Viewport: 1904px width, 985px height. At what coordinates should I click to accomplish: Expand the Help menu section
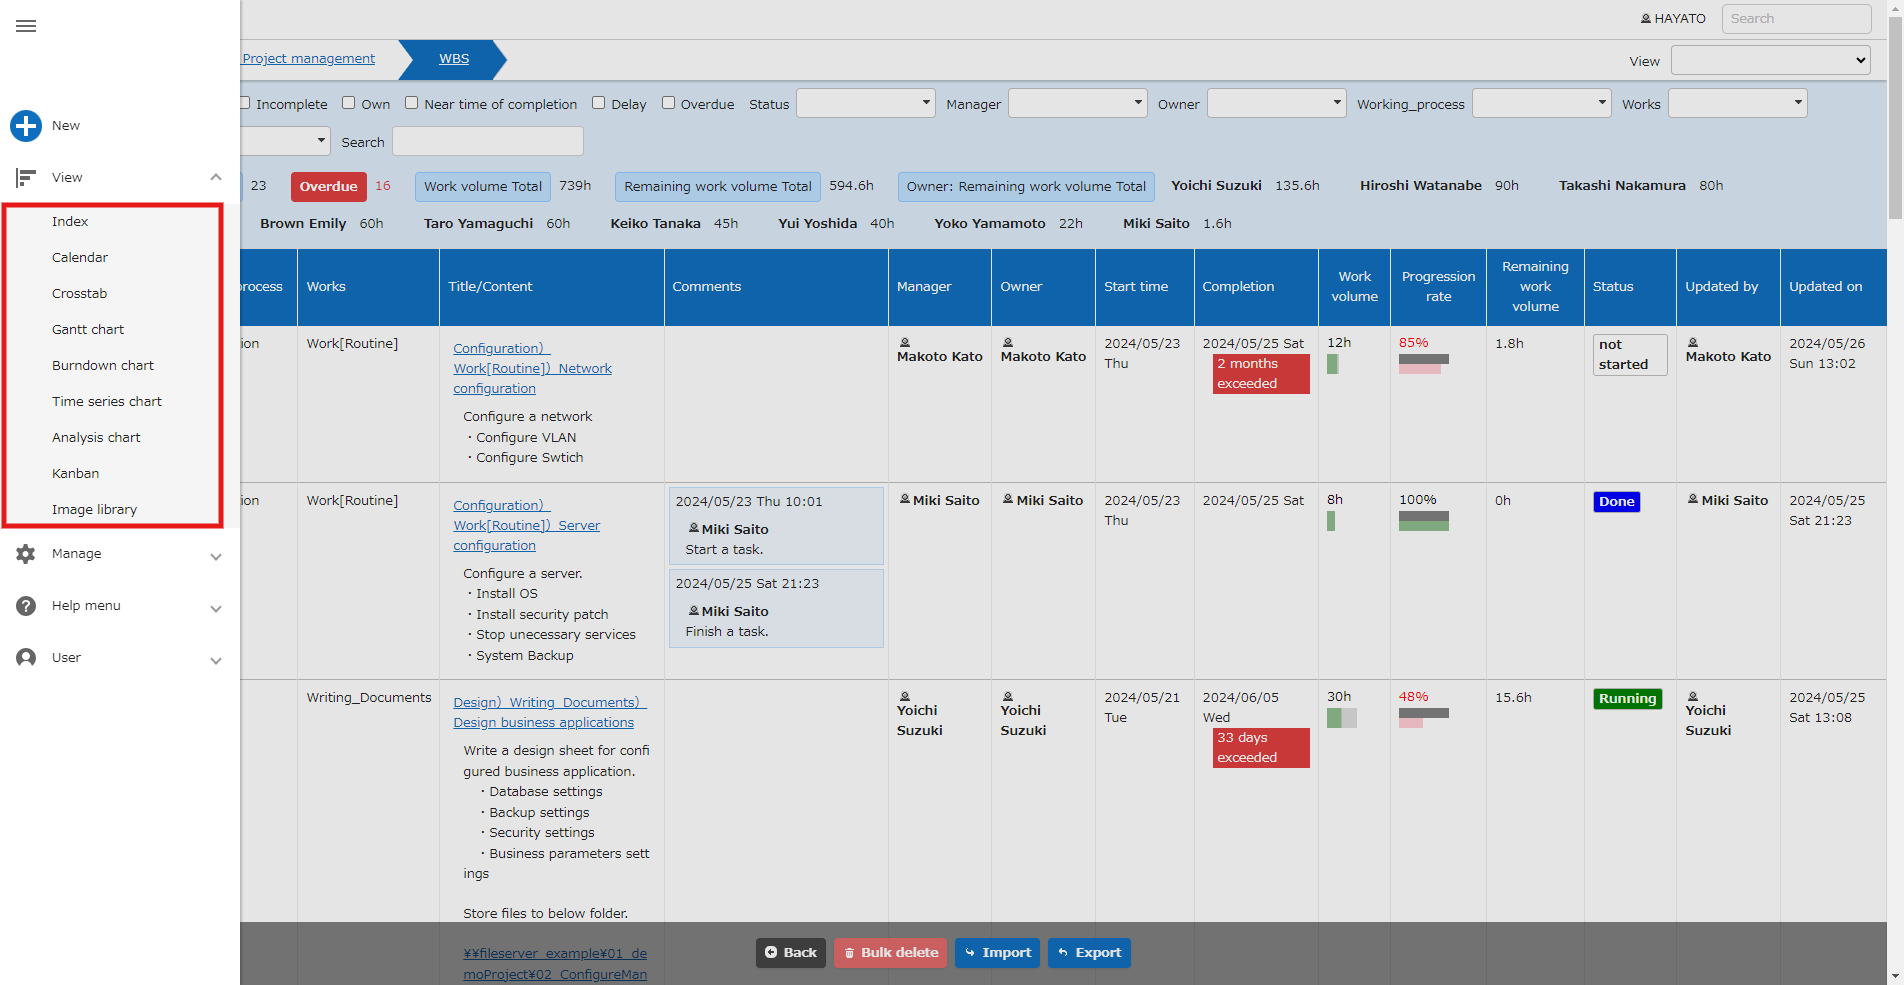[216, 608]
